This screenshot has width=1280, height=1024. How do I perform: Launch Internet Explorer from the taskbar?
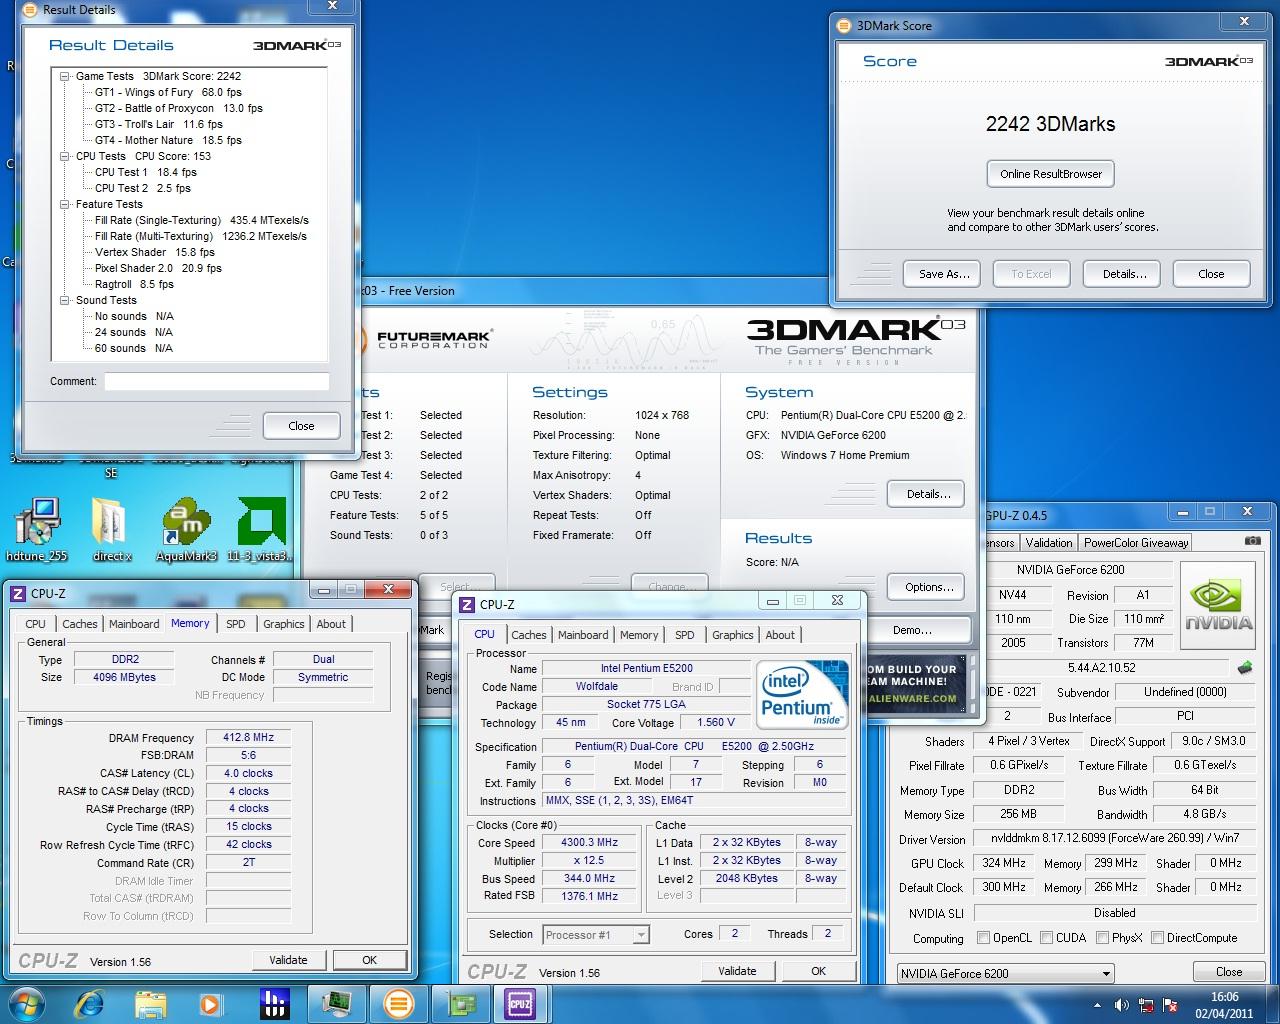pos(89,1003)
